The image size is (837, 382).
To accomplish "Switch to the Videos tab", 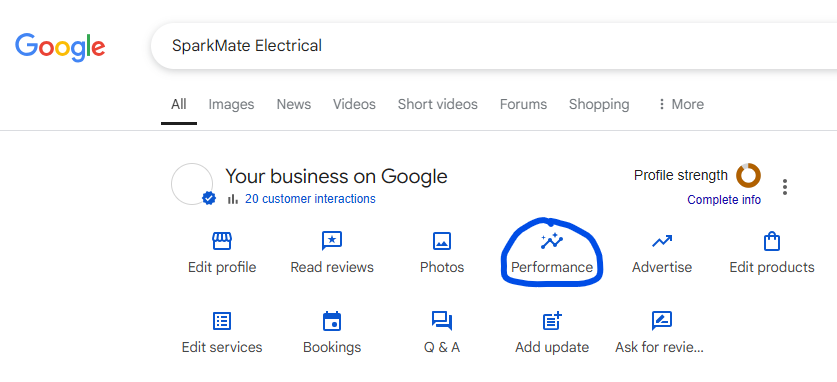I will [x=354, y=104].
